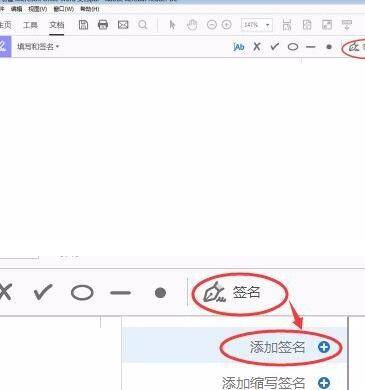The image size is (365, 390).
Task: Open Search with the magnifier icon
Action: [x=143, y=25]
